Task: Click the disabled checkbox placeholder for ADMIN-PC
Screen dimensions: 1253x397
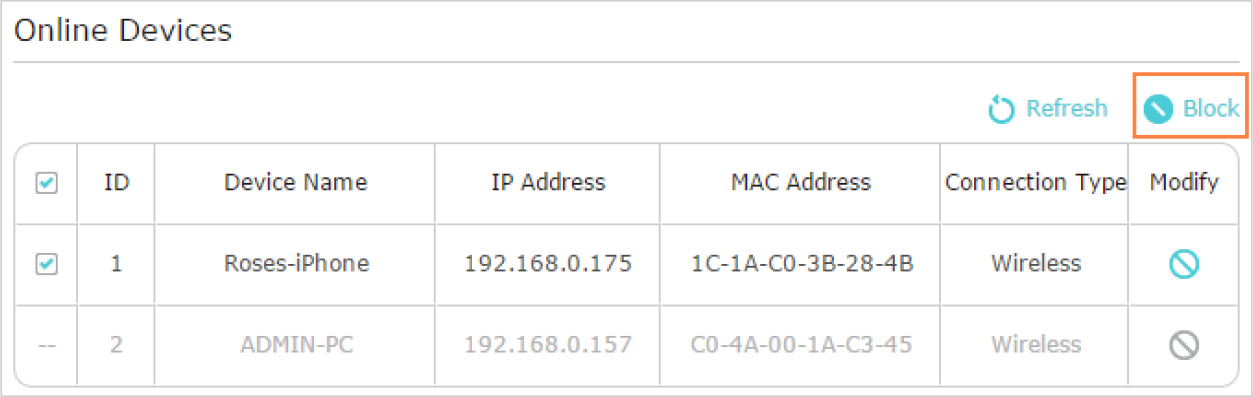Action: pos(46,346)
